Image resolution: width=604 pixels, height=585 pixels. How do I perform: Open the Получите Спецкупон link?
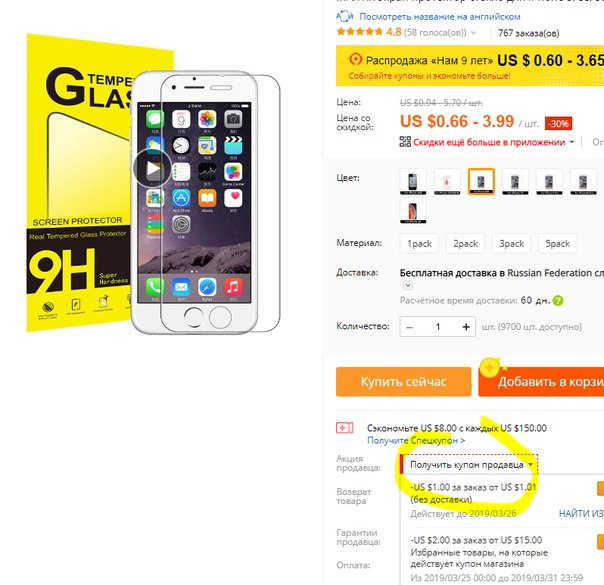(416, 440)
